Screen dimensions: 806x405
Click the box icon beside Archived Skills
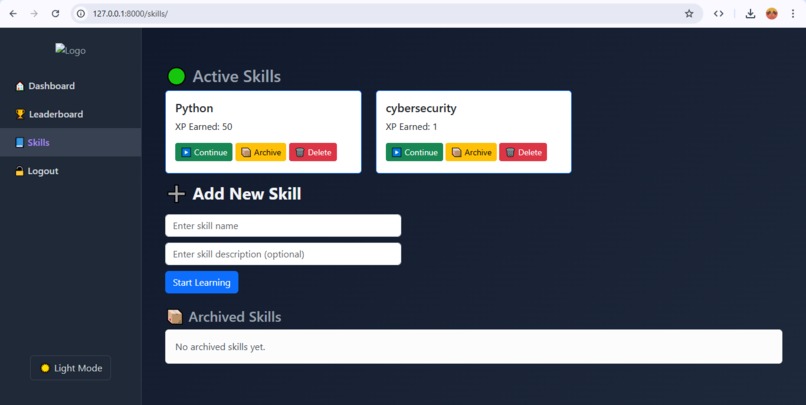175,317
